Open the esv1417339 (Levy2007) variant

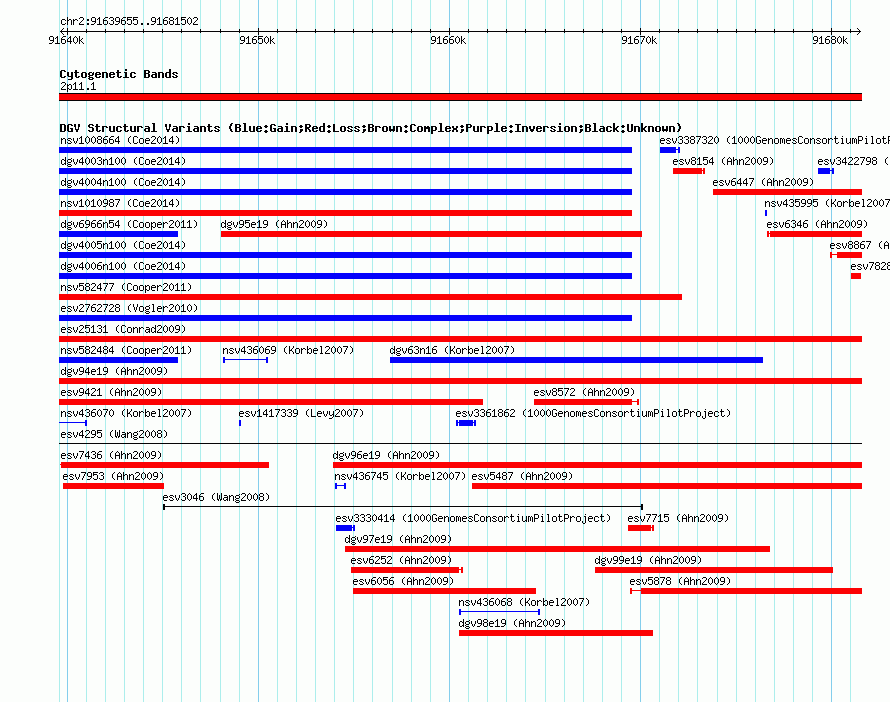[240, 423]
